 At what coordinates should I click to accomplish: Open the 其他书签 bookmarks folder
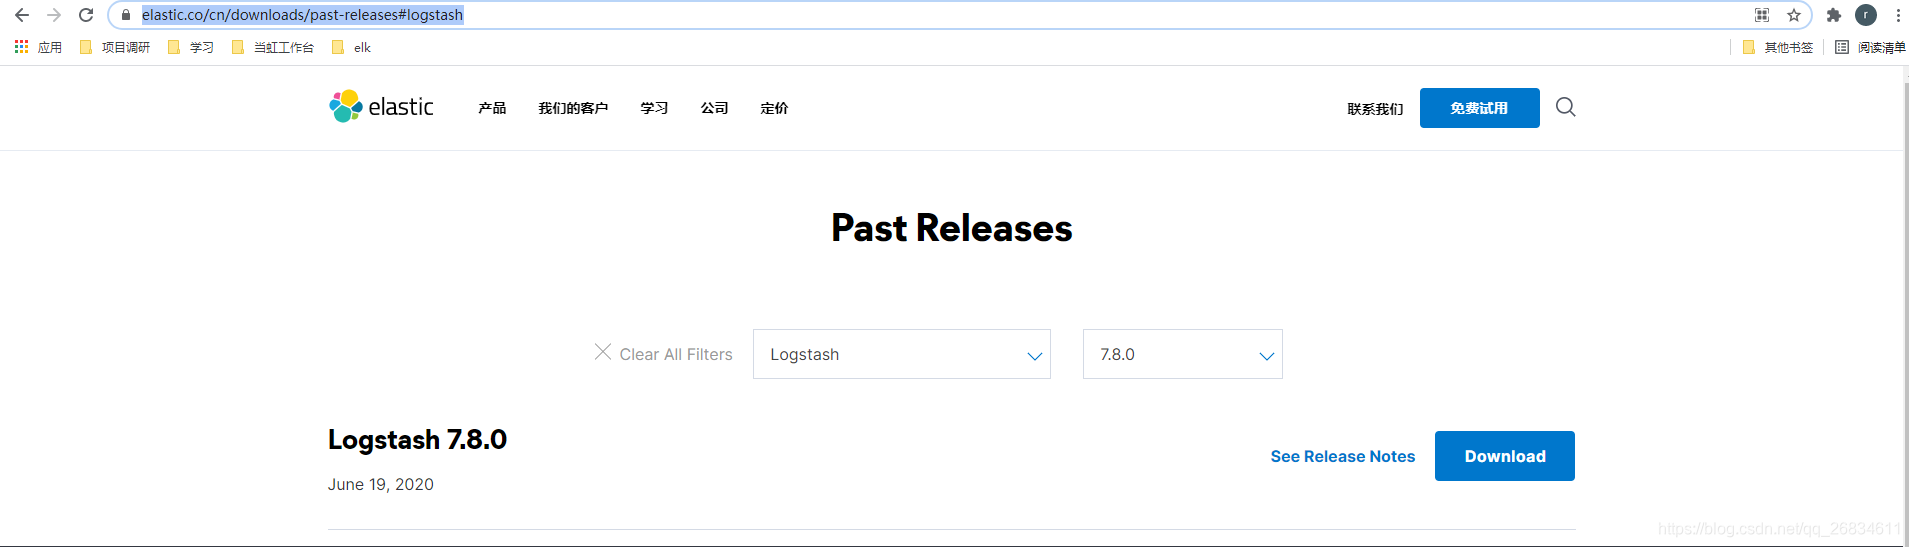click(1778, 47)
